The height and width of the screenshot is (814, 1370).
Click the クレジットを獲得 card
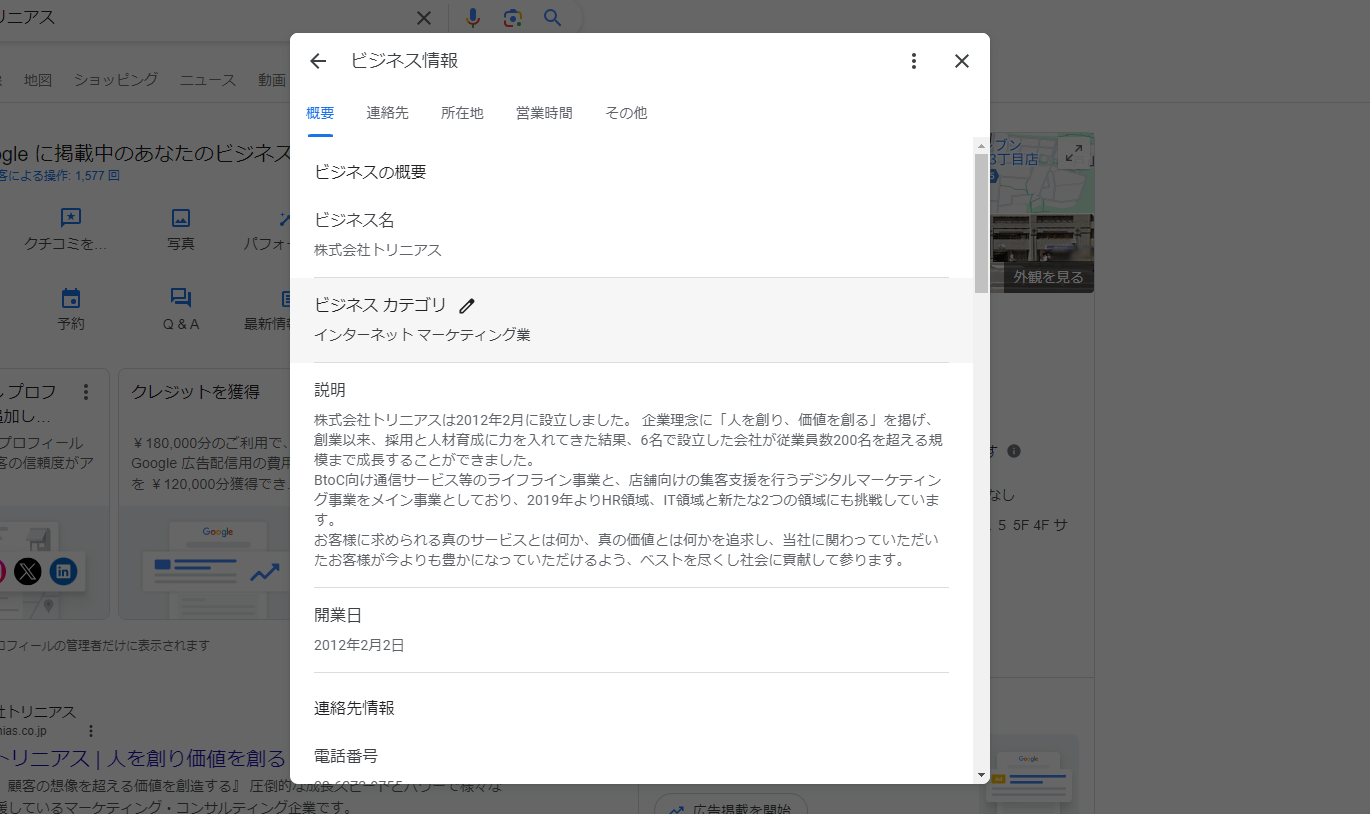[204, 494]
